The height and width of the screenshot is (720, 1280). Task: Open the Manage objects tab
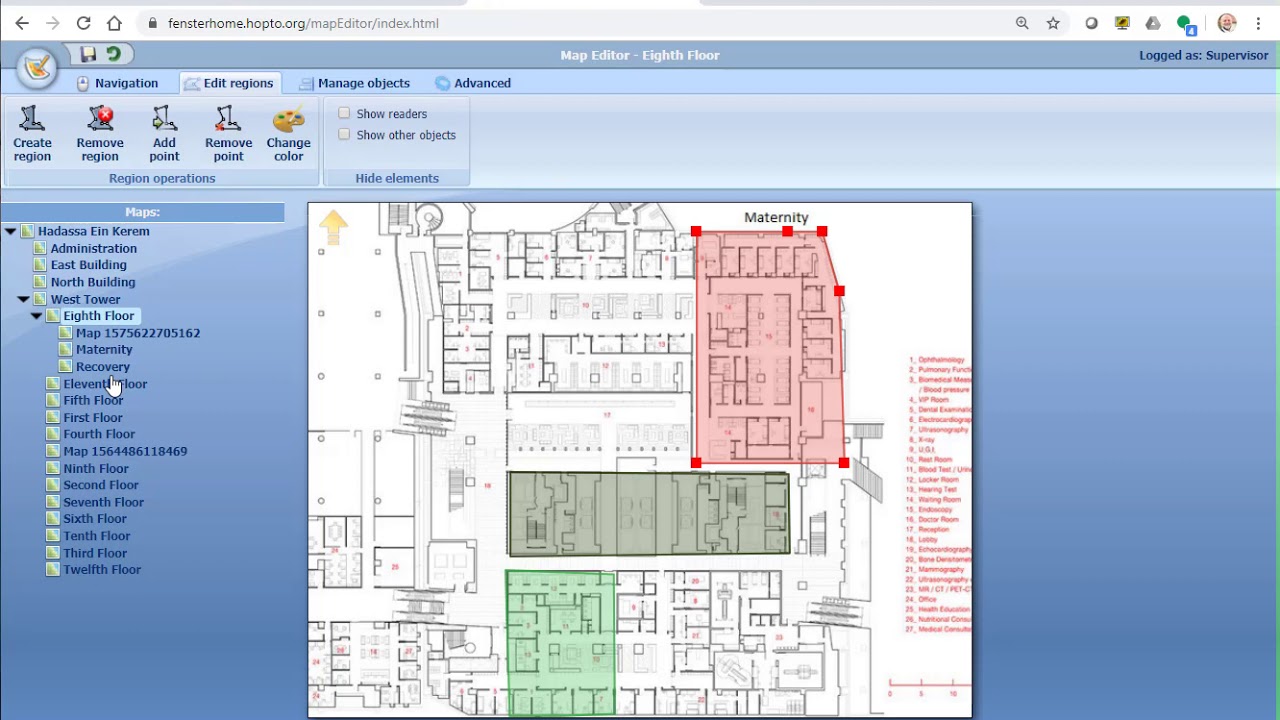coord(354,83)
